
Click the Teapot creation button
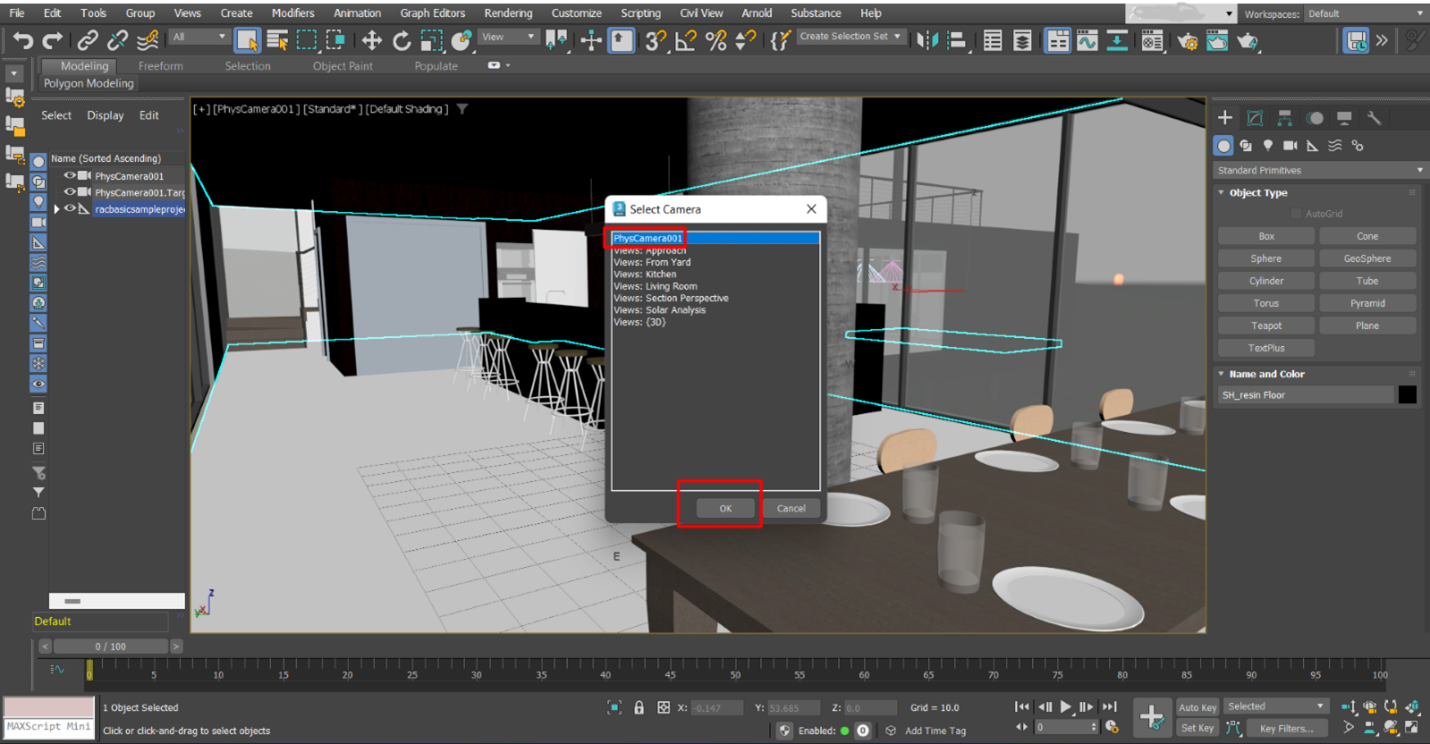1266,325
